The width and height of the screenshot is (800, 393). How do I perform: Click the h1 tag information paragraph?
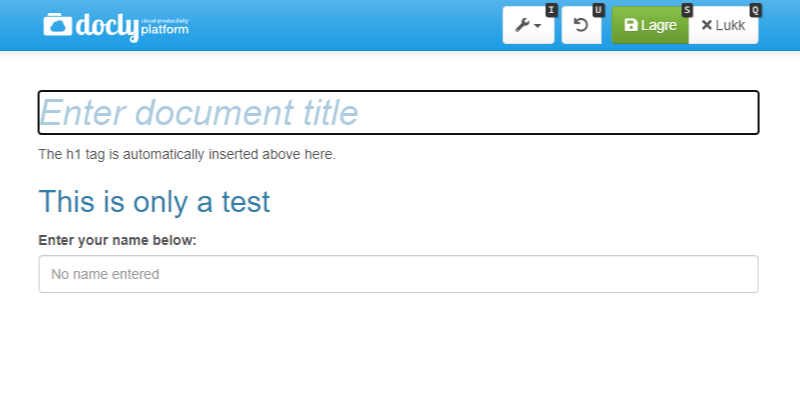[187, 154]
